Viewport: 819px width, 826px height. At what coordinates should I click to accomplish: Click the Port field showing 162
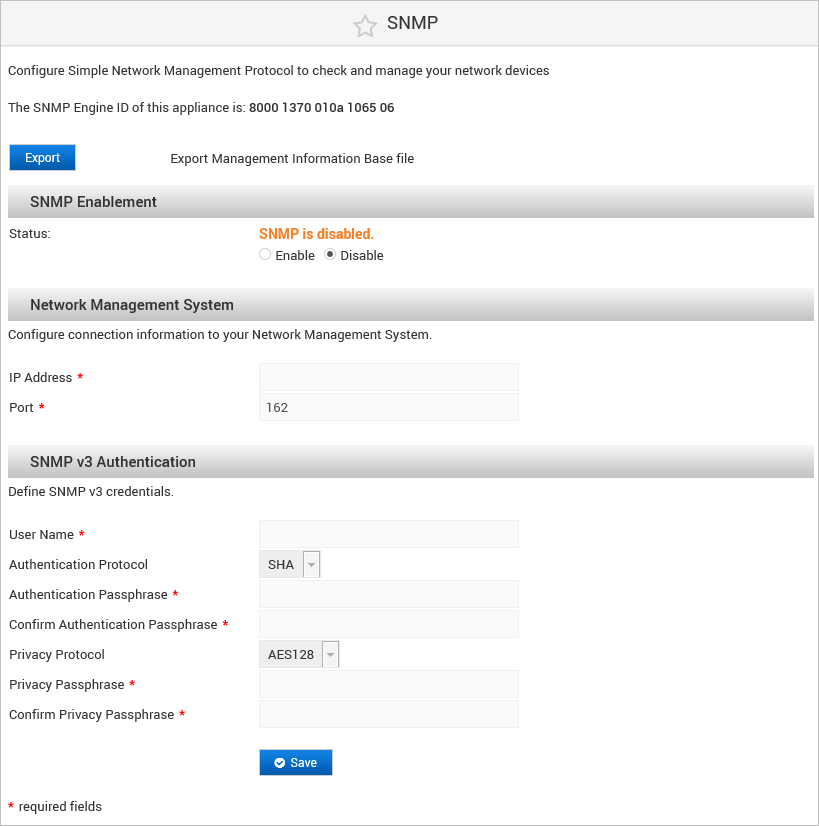[388, 407]
